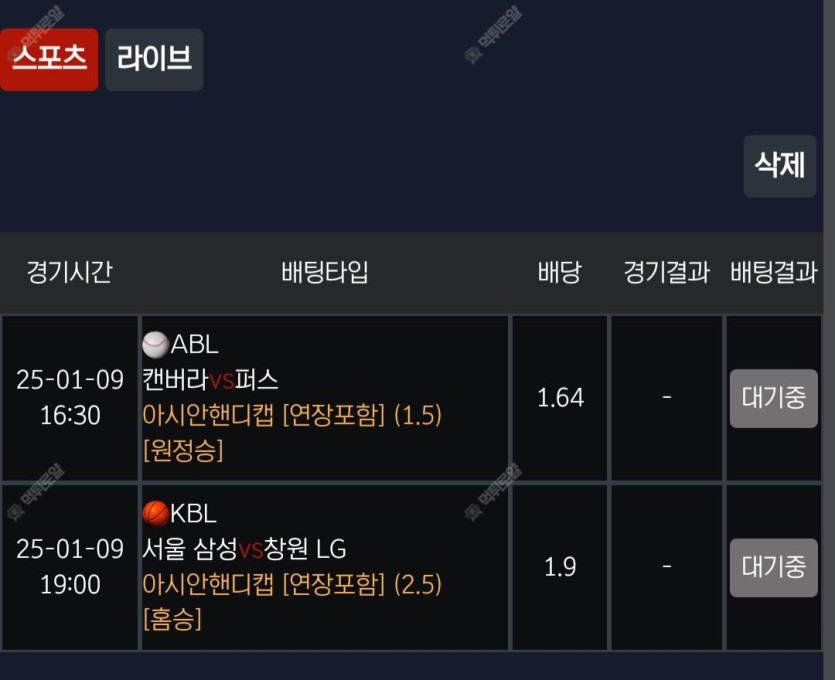Select the 배팅타입 column header
Screen dimensions: 835x680
(x=325, y=273)
